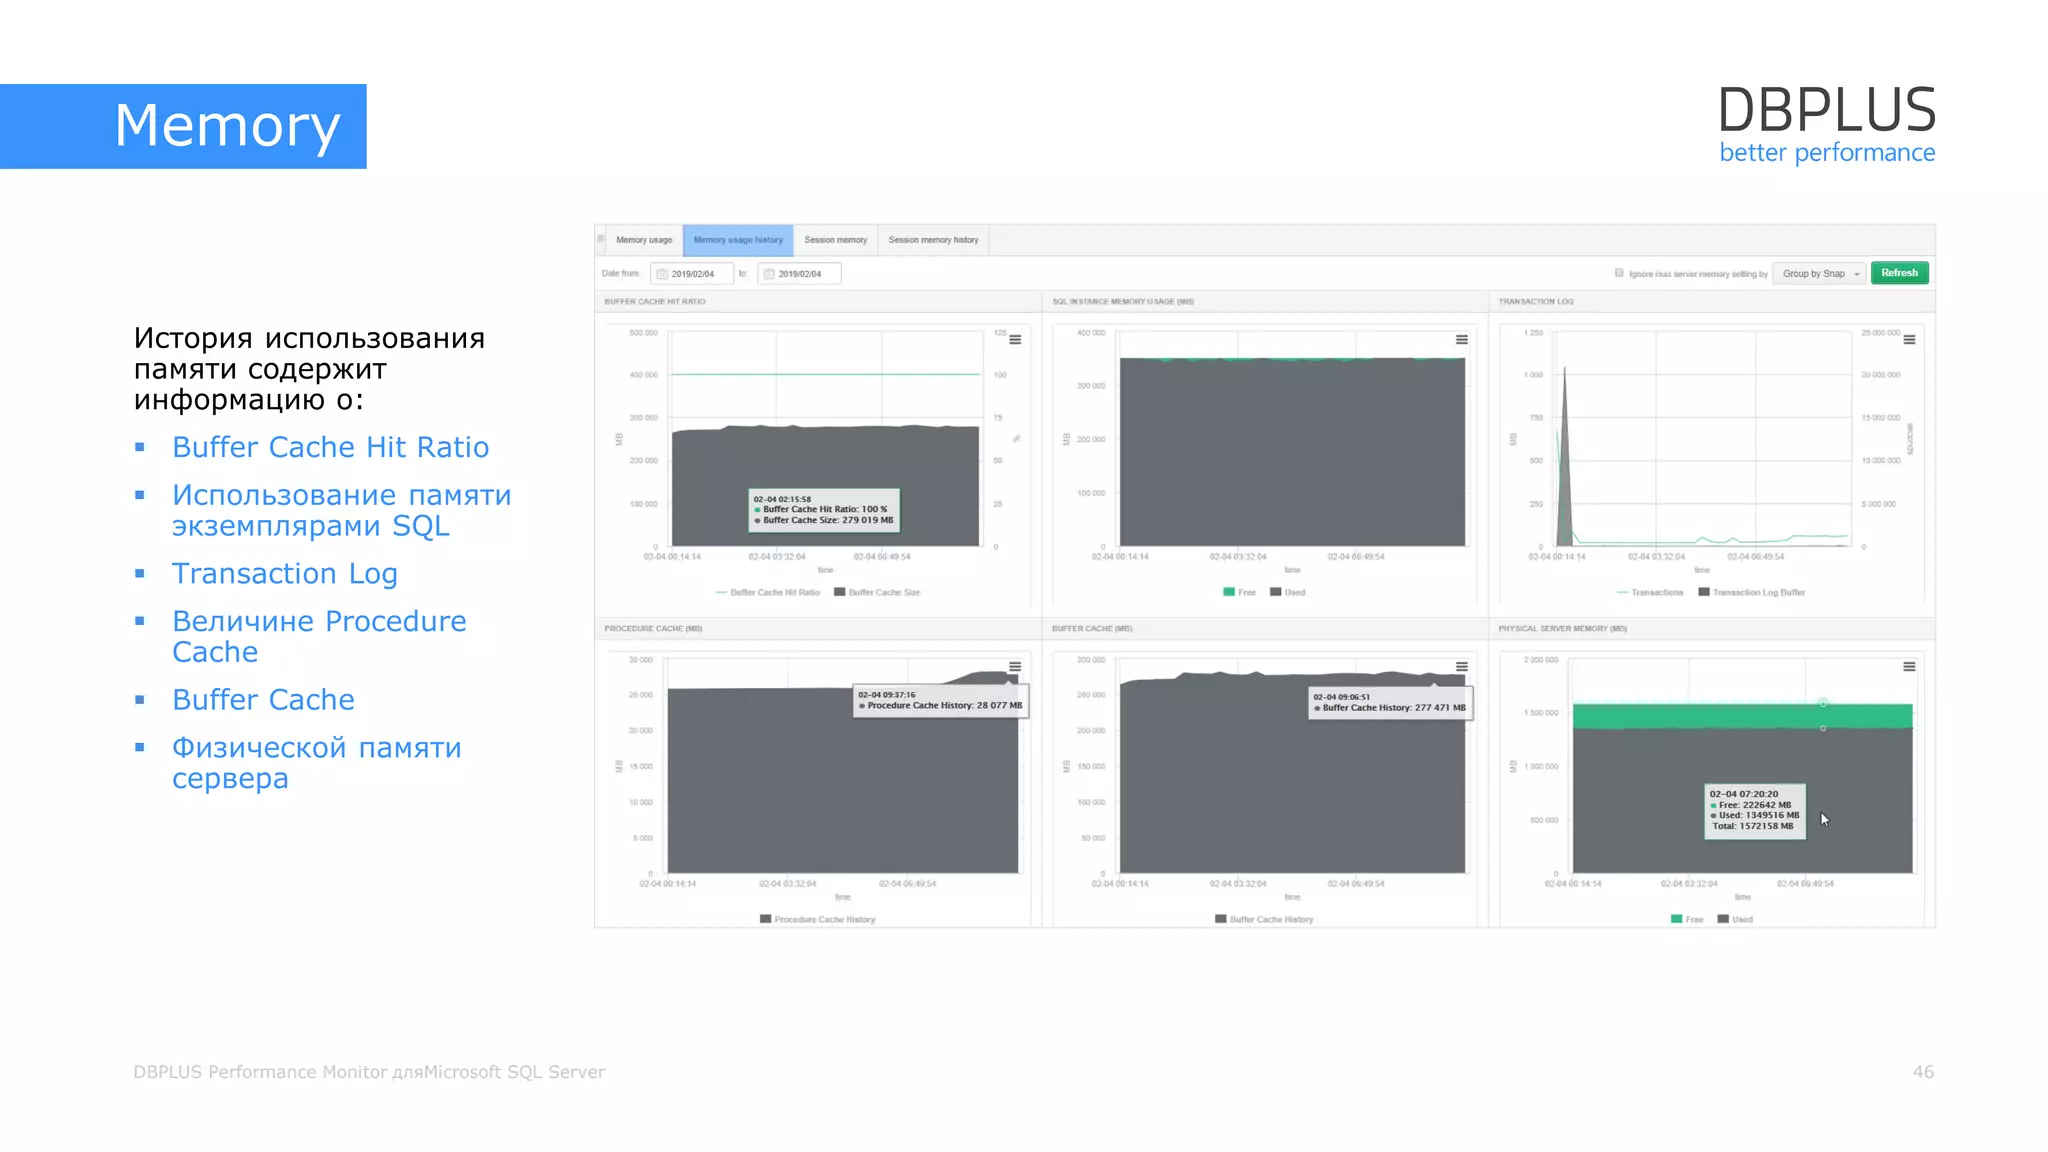Open chart menu of SQL Instance Memory Usage

[x=1462, y=340]
